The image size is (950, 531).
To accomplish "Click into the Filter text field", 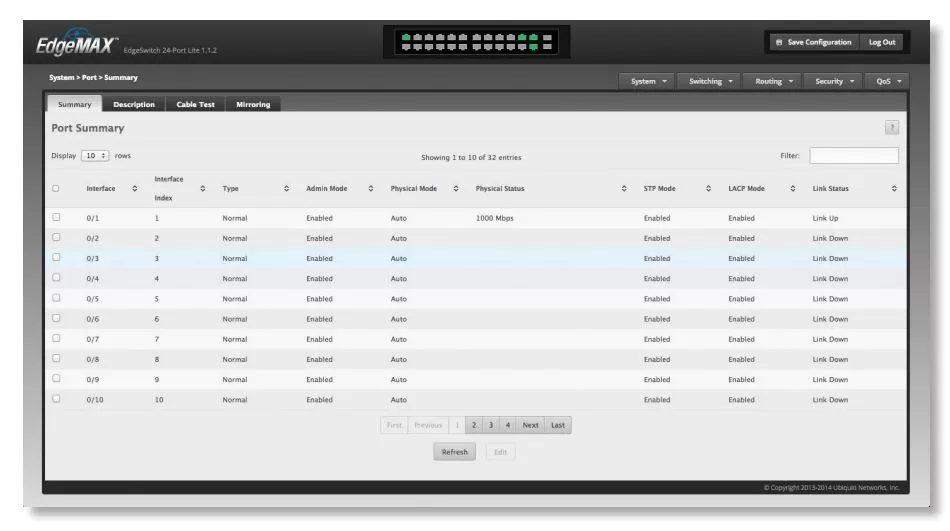I will [854, 155].
